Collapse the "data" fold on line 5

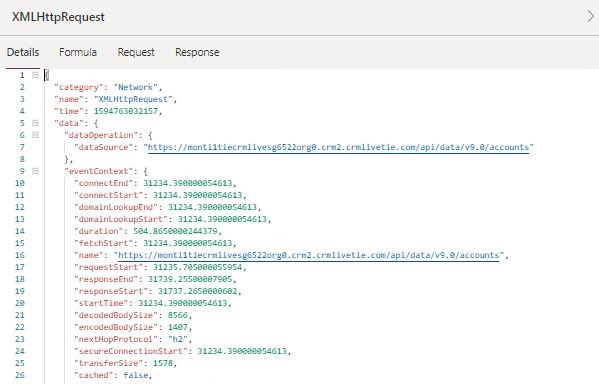pyautogui.click(x=35, y=123)
